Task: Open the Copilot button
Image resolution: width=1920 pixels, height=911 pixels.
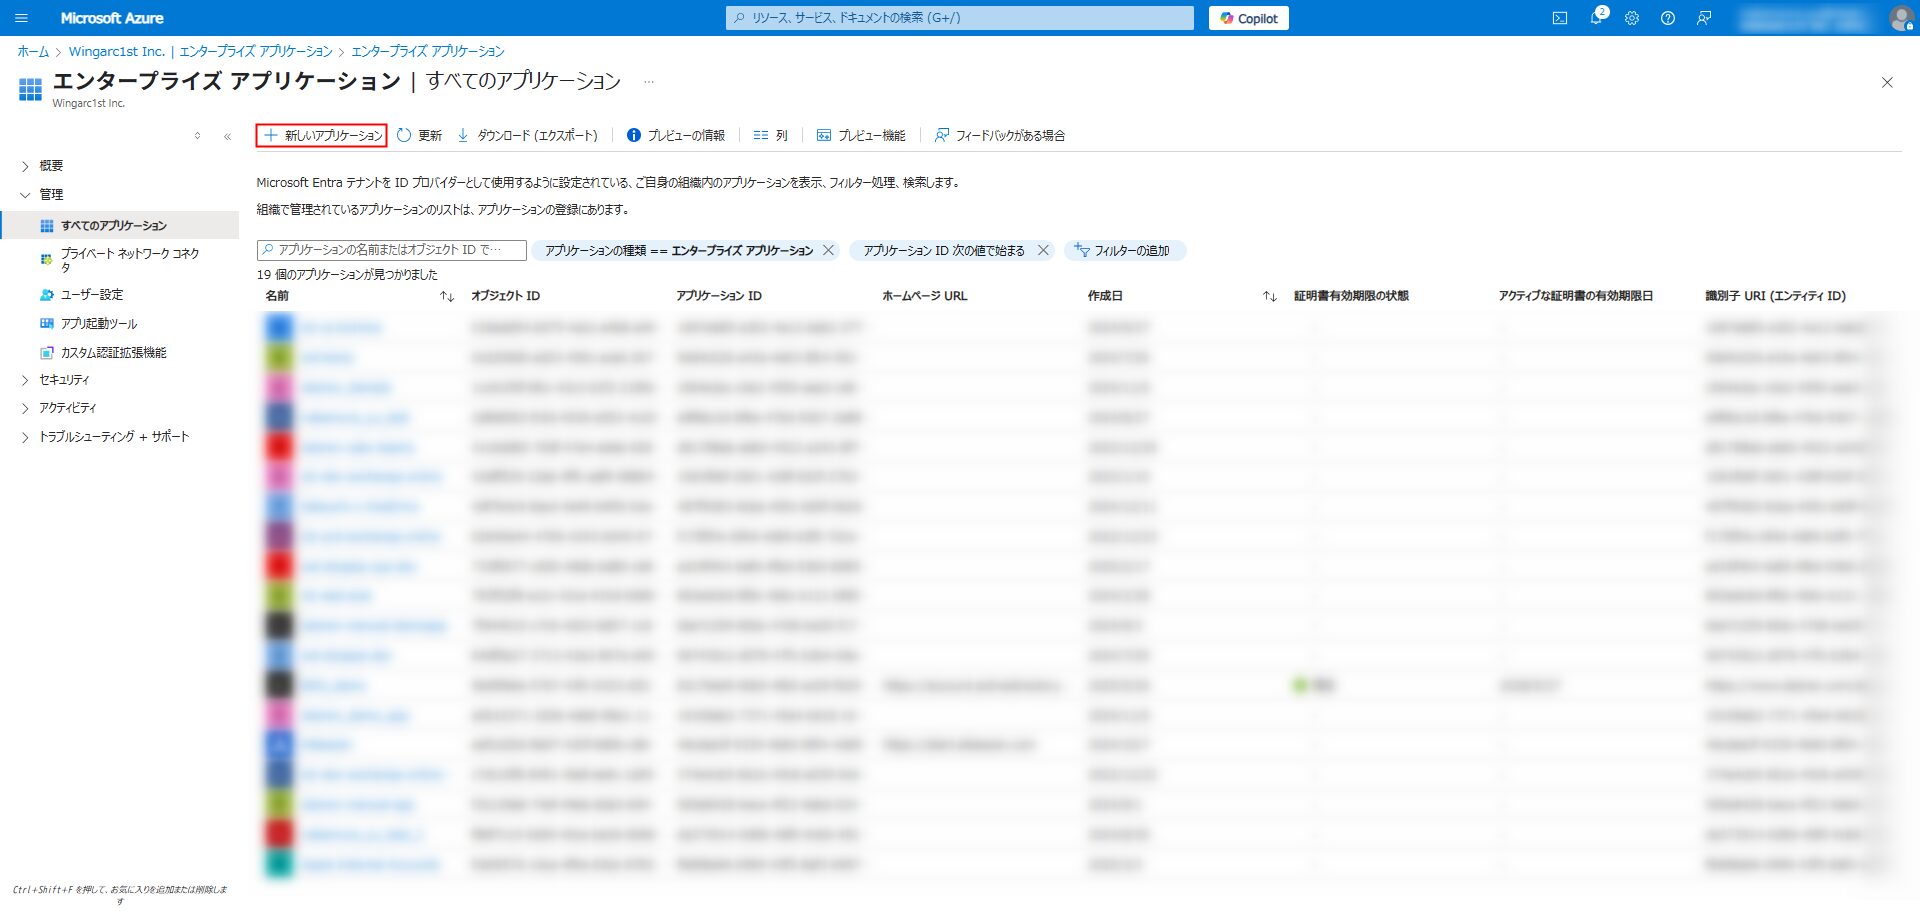Action: click(1248, 18)
